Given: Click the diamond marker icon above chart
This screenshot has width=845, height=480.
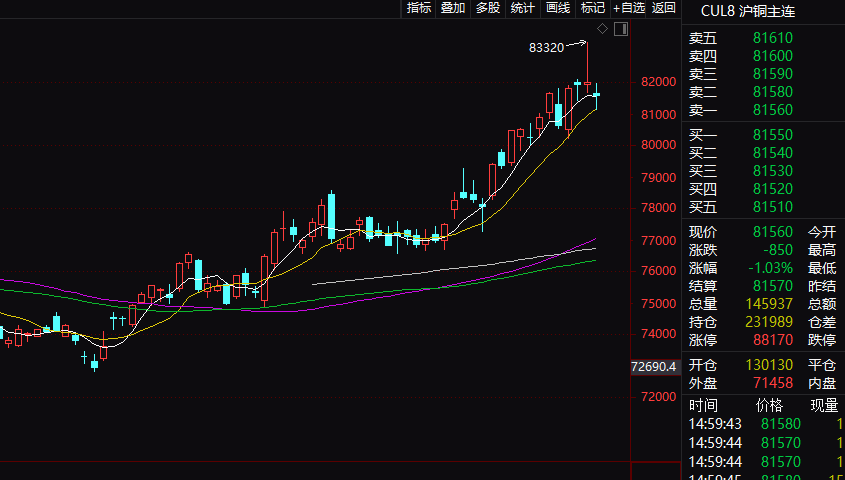Looking at the screenshot, I should [x=602, y=29].
